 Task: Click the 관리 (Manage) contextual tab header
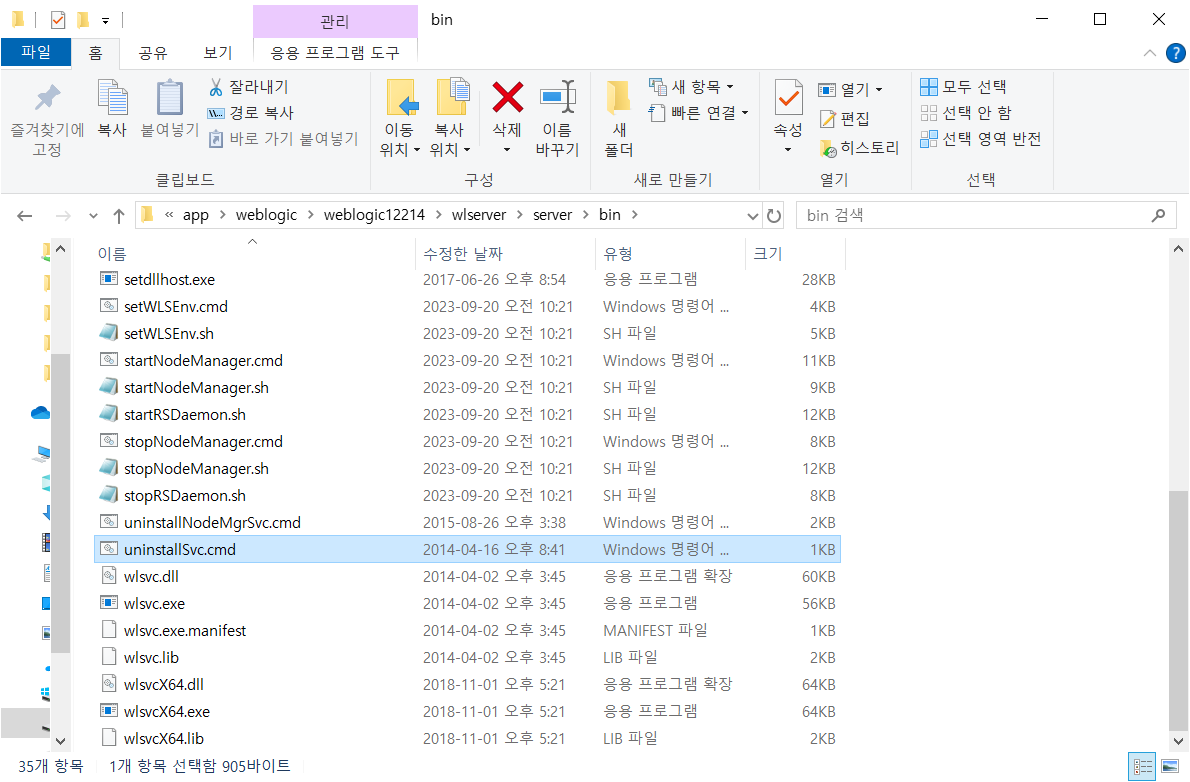[x=335, y=21]
